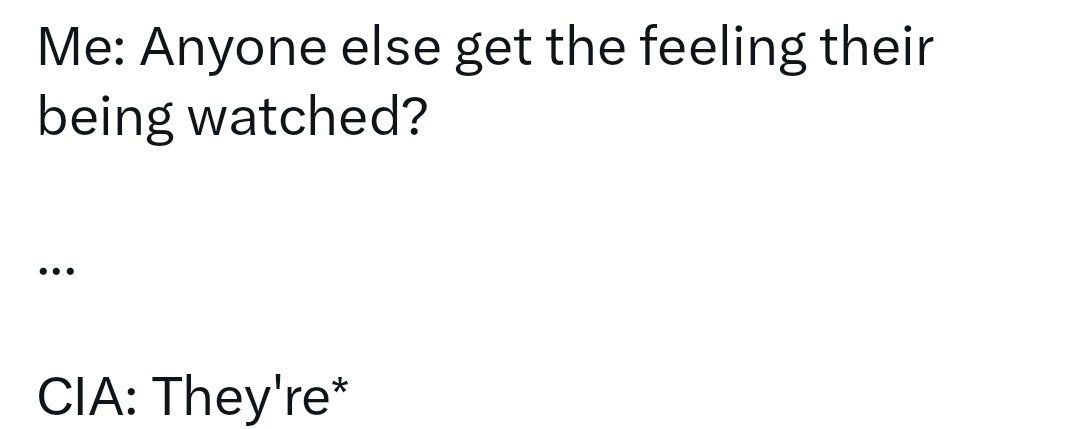This screenshot has height=429, width=1080.
Task: Click the apostrophe in "They're"
Action: (280, 384)
